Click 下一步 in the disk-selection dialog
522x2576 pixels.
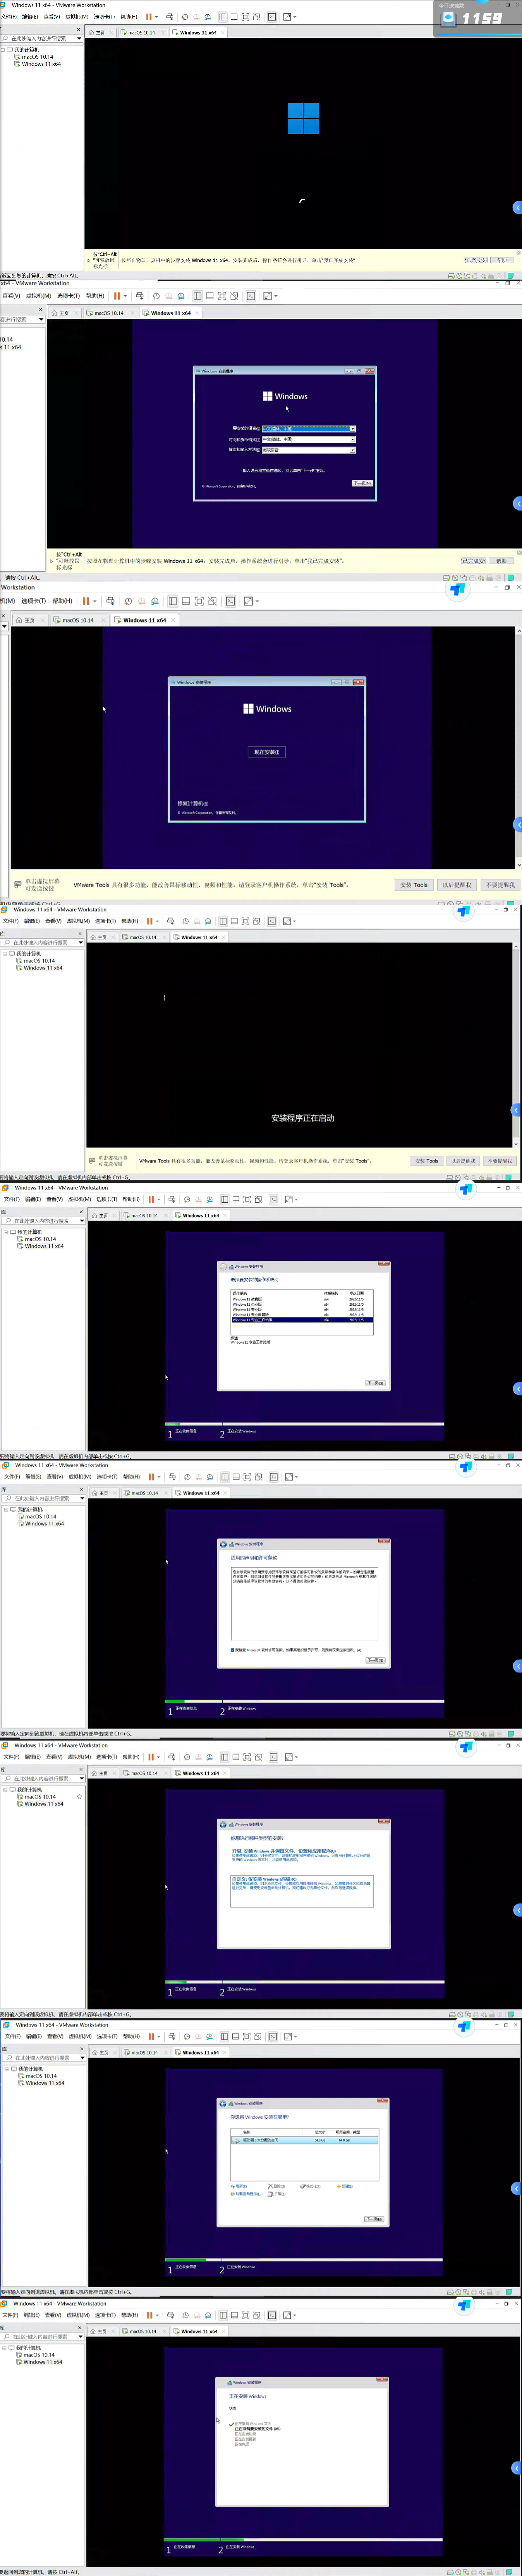click(x=374, y=2218)
